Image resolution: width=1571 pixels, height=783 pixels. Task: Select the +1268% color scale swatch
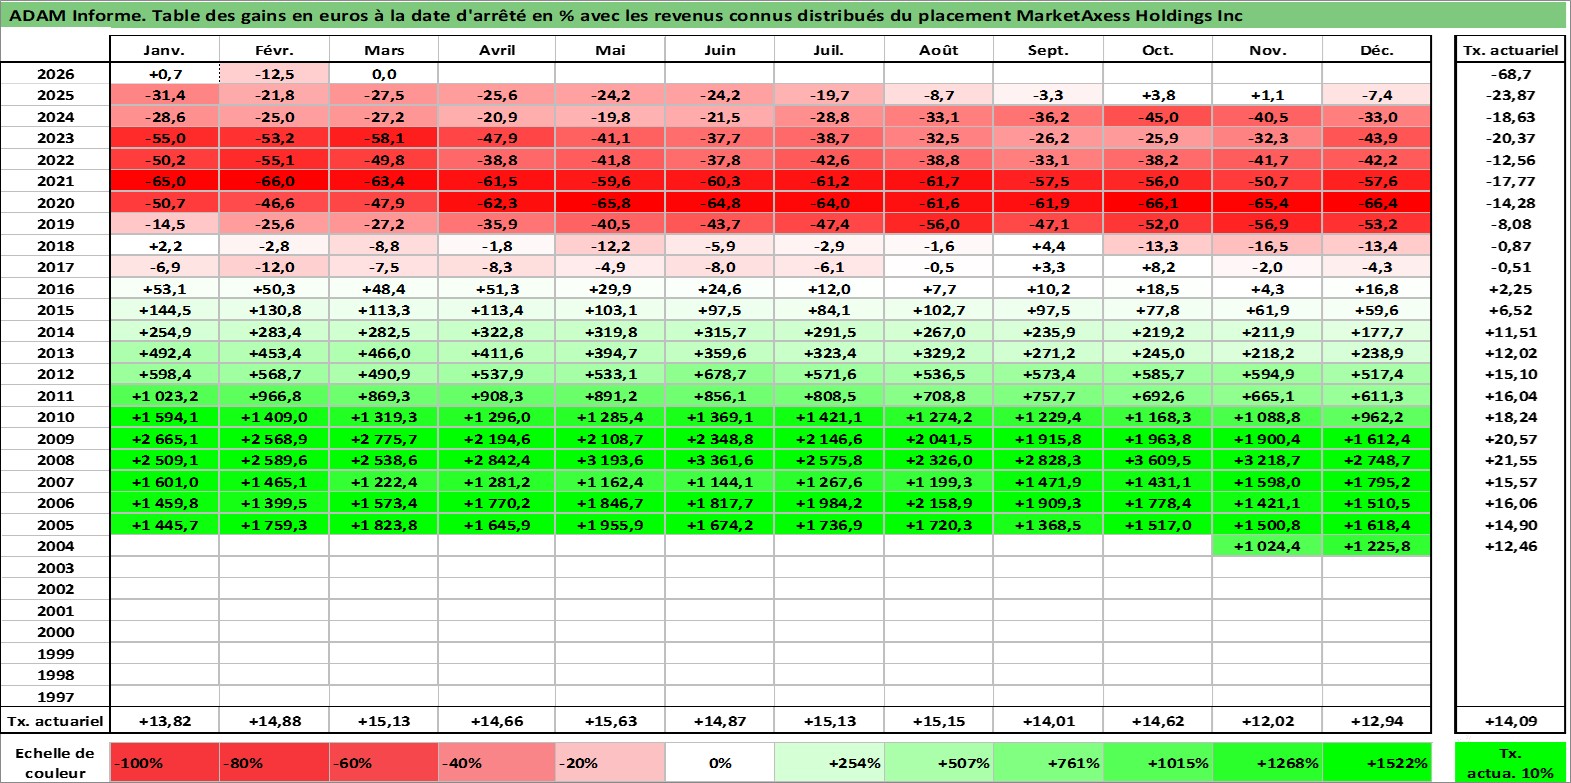click(1267, 762)
